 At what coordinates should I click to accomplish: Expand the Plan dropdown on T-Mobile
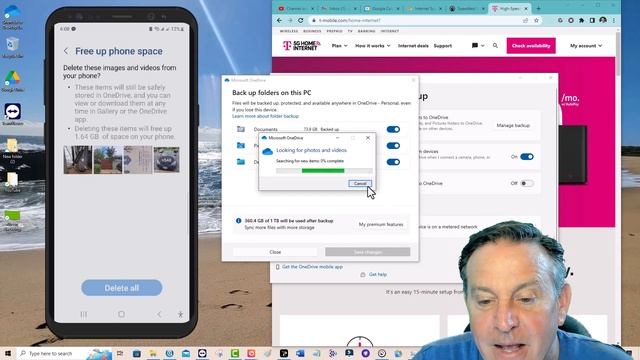(x=340, y=46)
